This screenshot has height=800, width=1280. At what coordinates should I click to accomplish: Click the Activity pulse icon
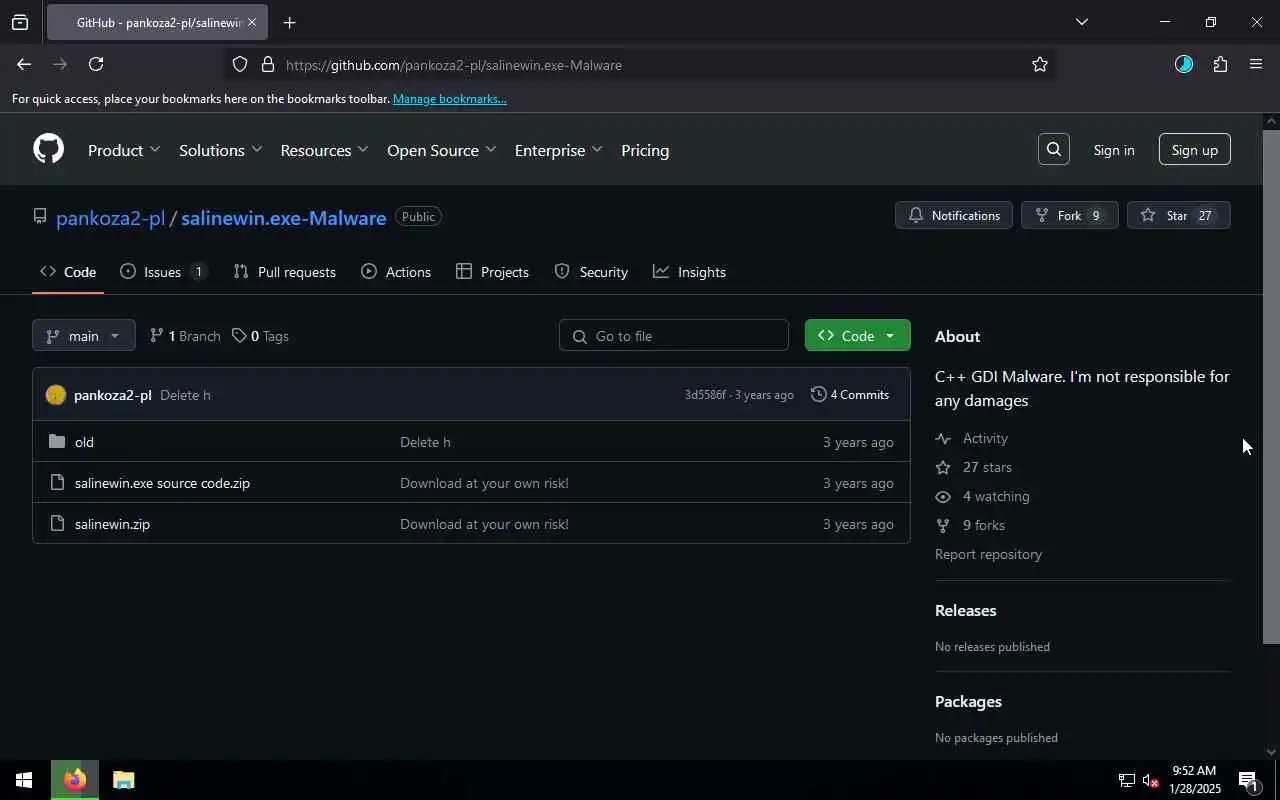pyautogui.click(x=943, y=439)
